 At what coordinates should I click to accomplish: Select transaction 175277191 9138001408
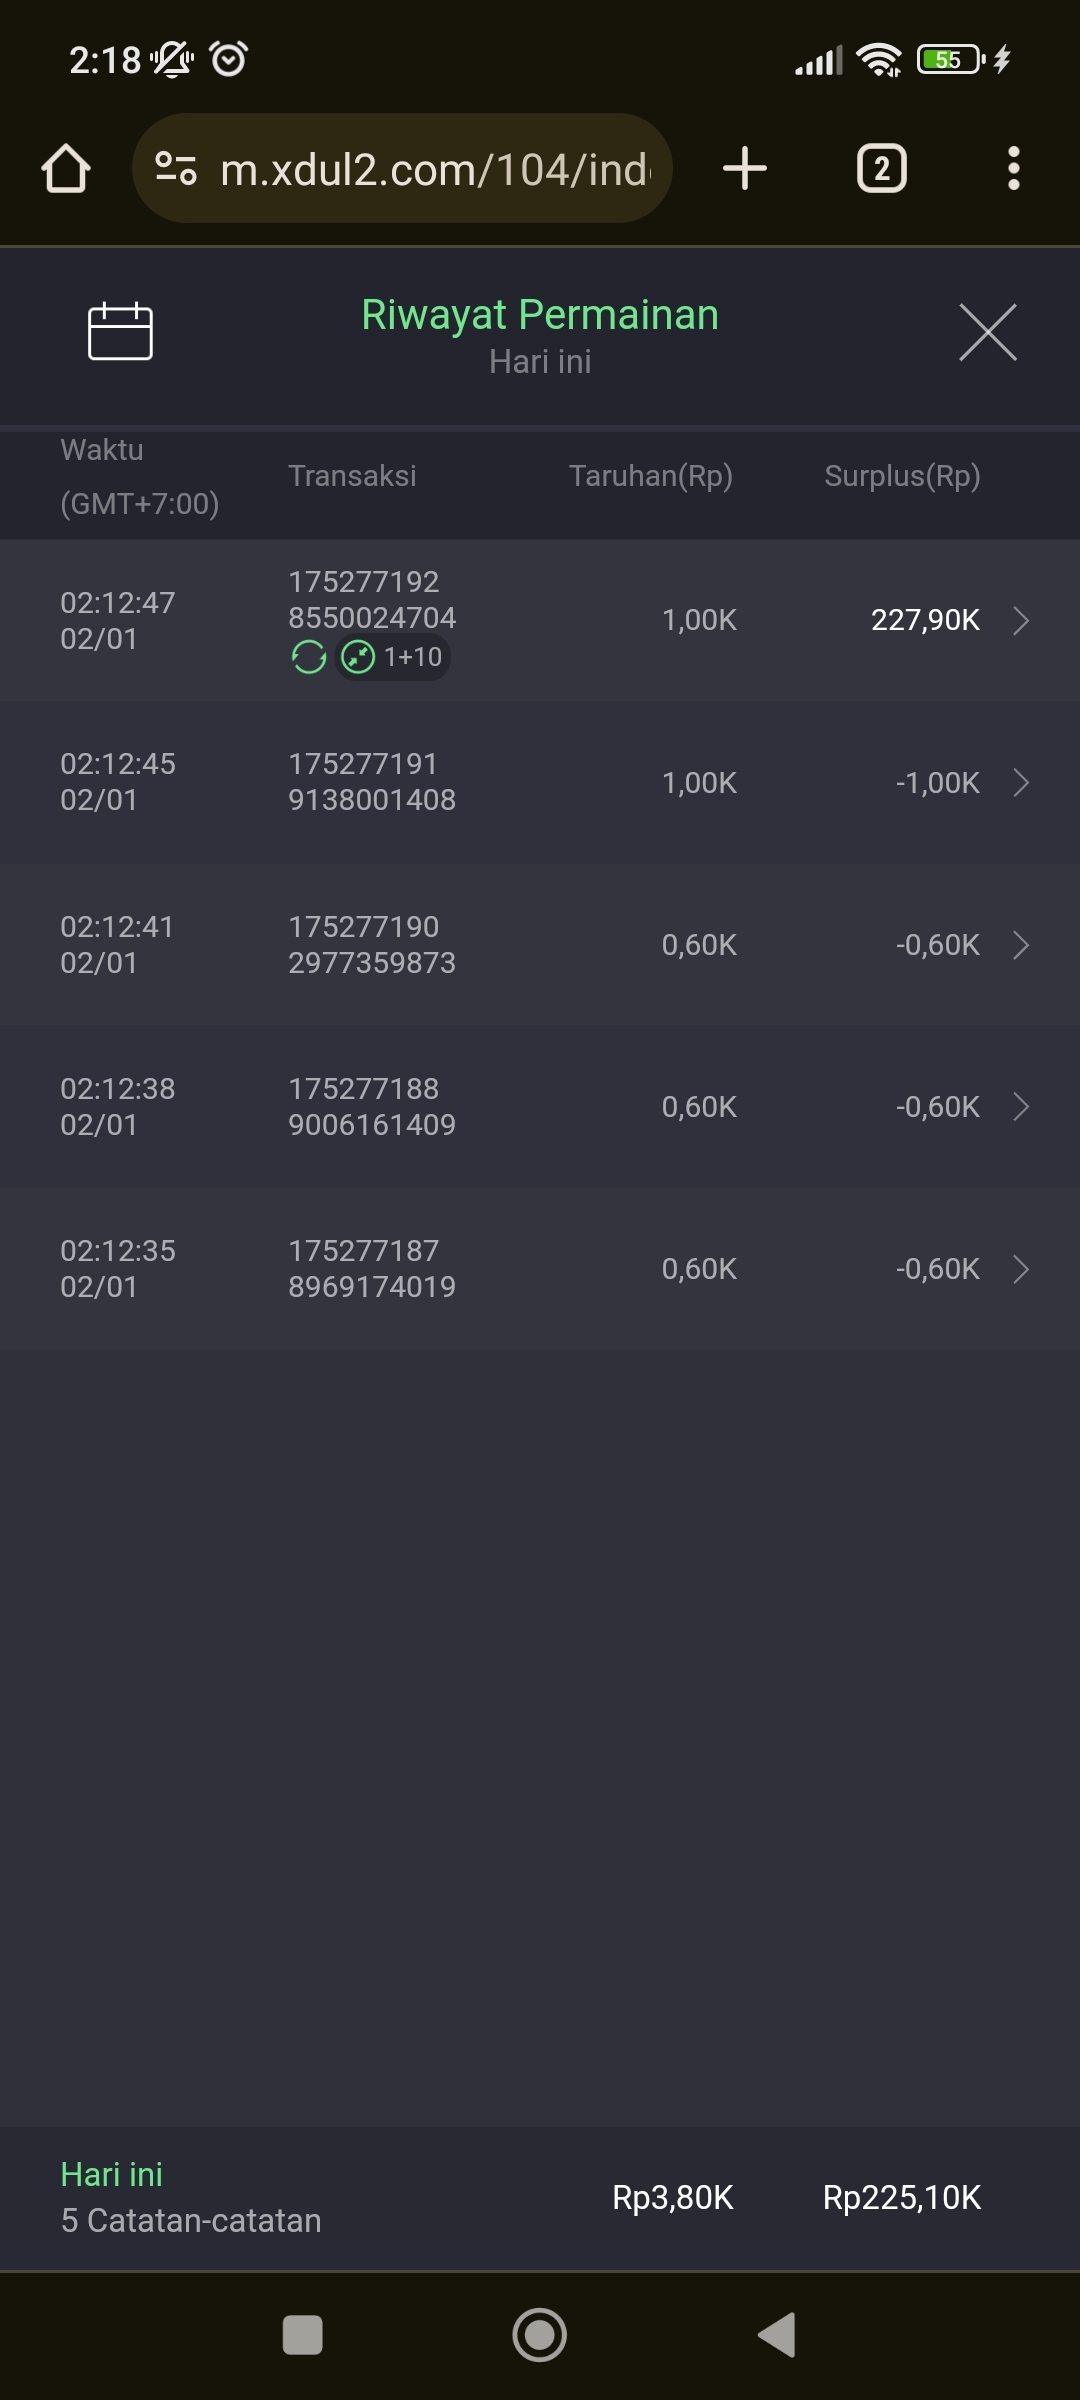click(371, 782)
